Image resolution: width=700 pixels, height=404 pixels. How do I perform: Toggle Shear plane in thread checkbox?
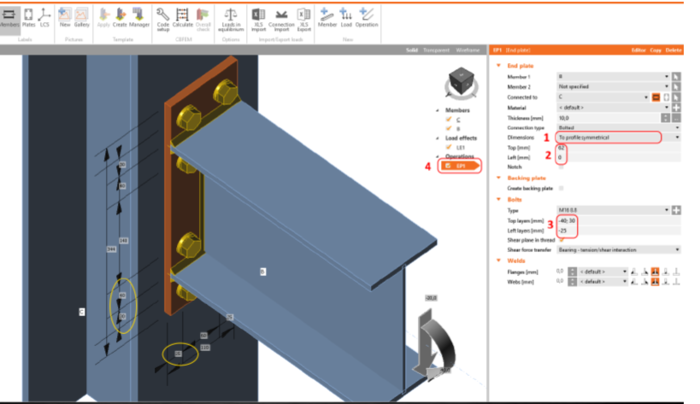coord(561,240)
